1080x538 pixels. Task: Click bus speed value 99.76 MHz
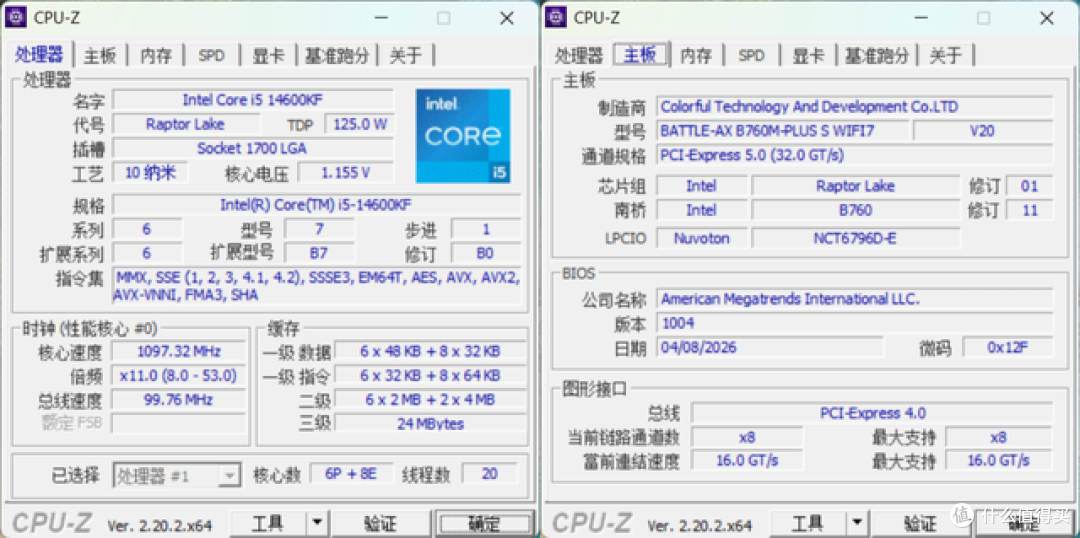click(x=179, y=400)
